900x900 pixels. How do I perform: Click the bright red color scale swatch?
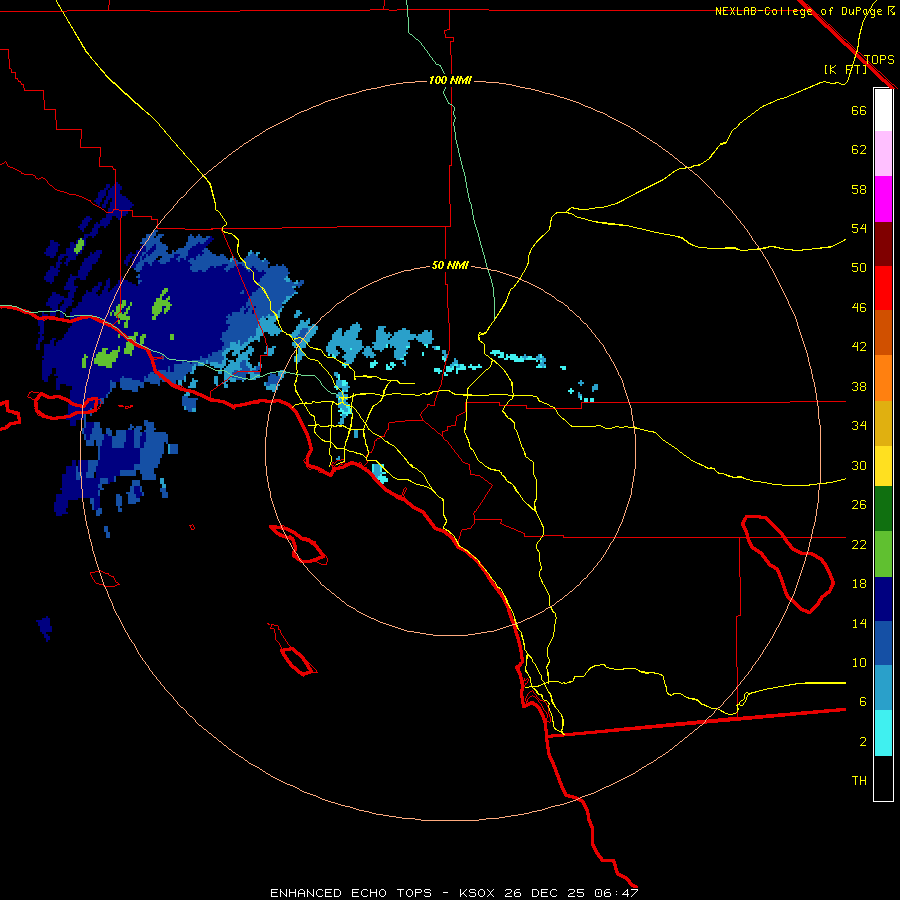pyautogui.click(x=883, y=288)
